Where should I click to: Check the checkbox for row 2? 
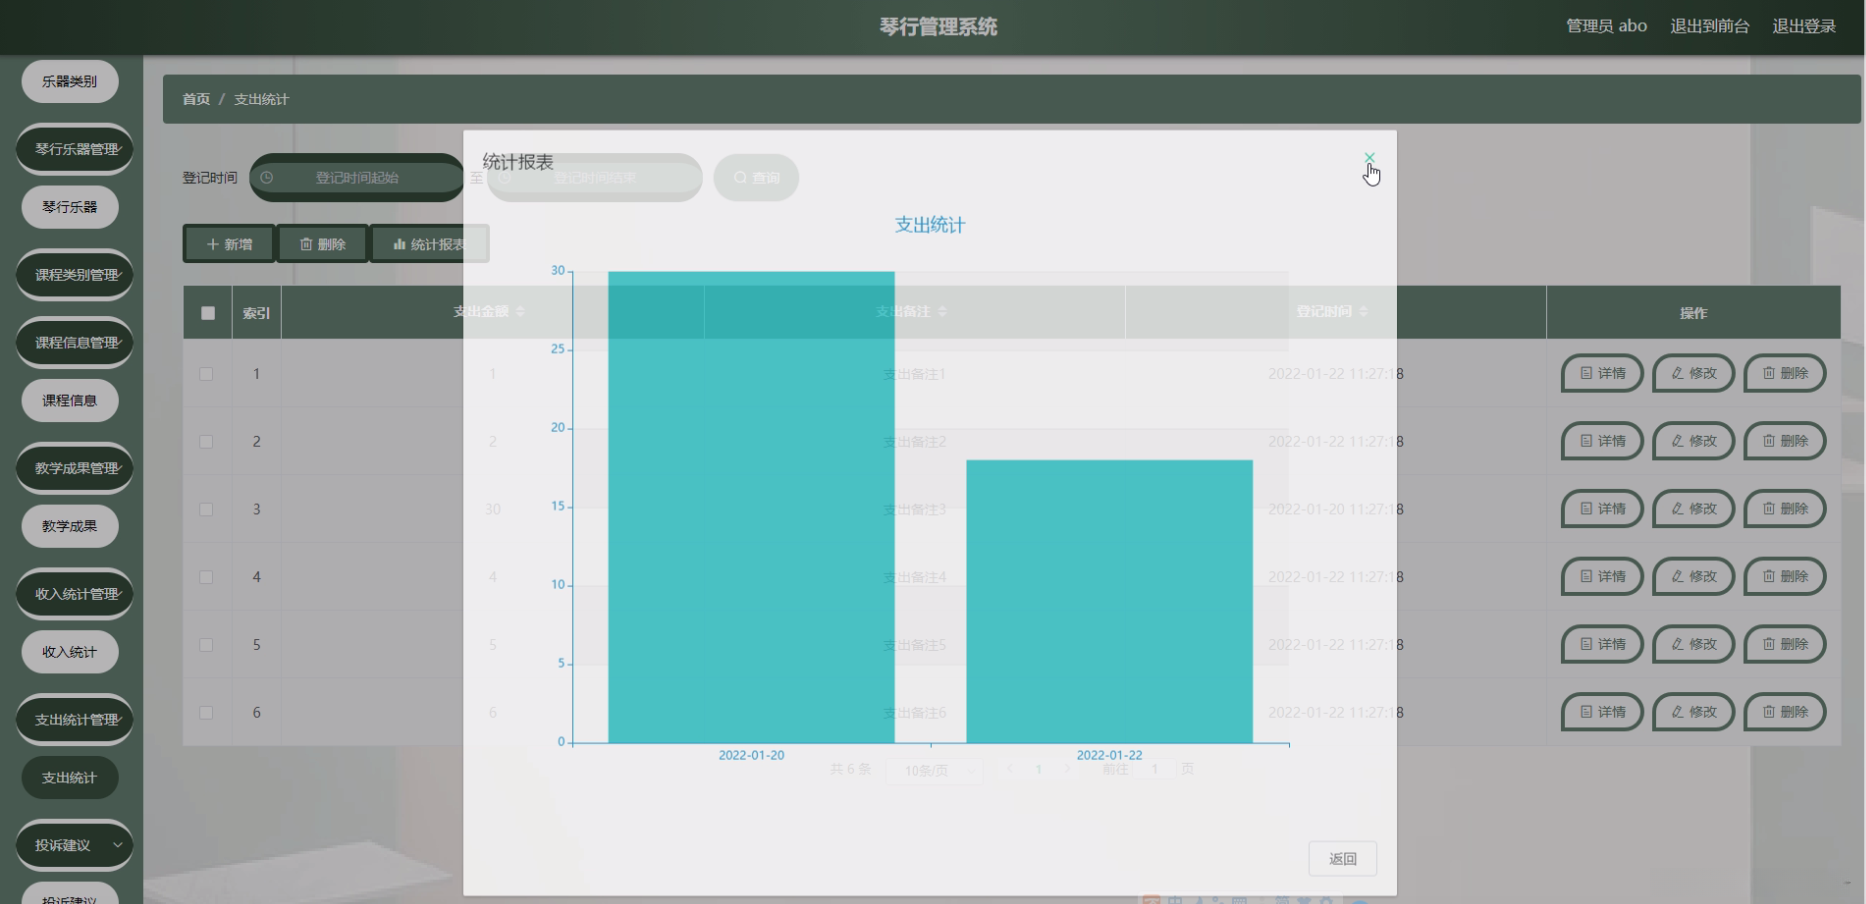pos(206,442)
